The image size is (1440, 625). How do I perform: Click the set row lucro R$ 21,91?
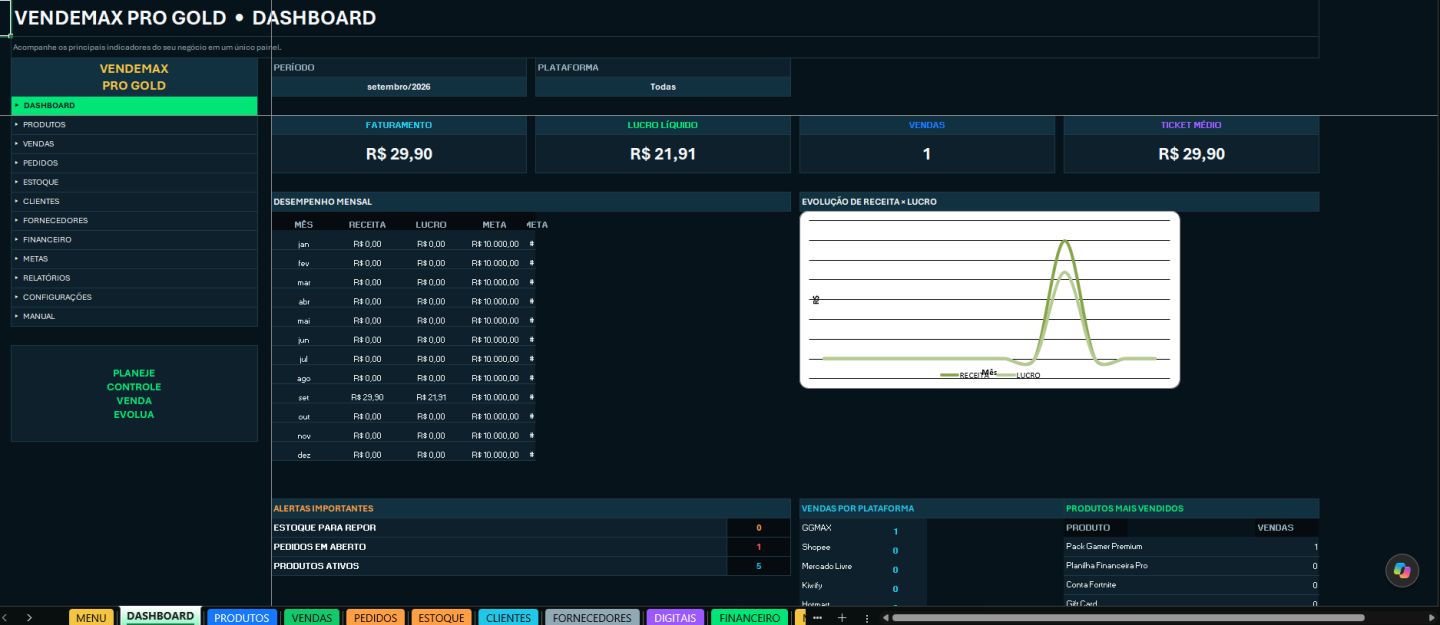(431, 397)
